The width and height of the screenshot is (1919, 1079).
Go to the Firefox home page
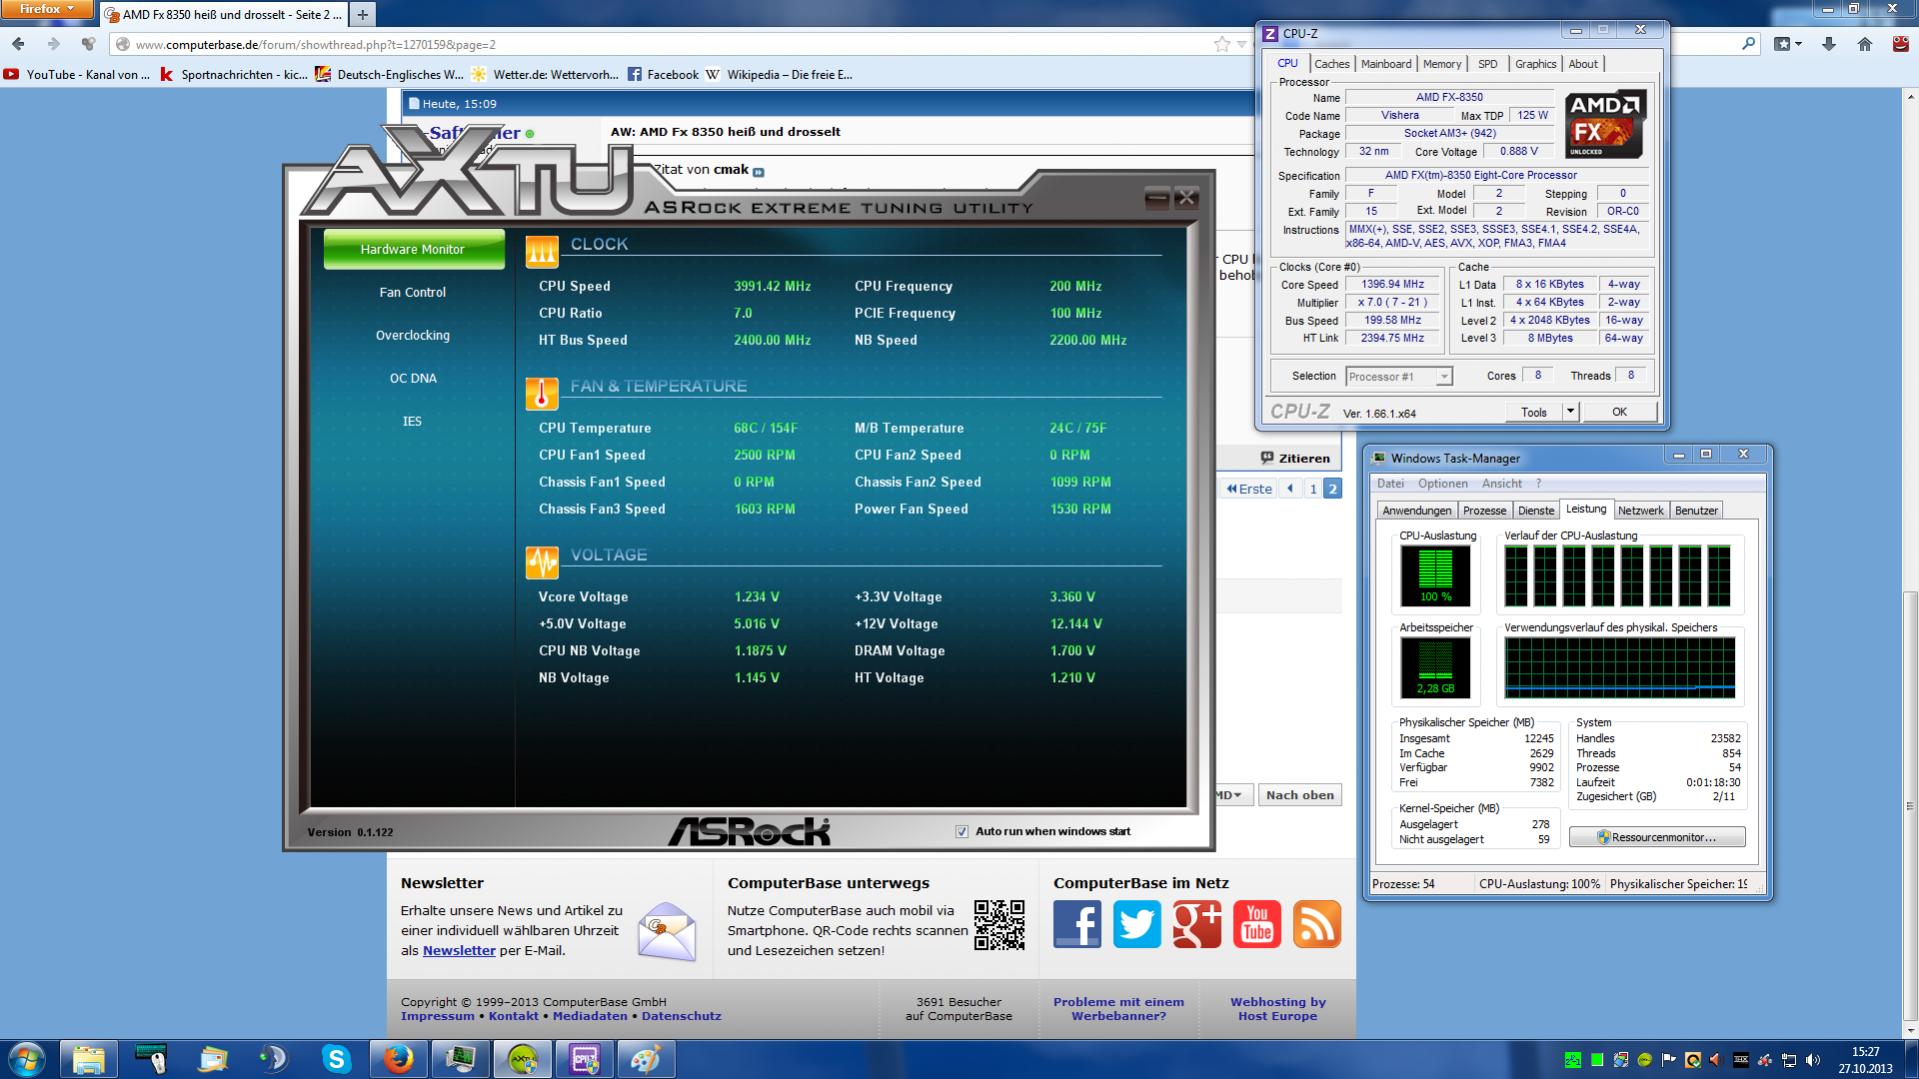pos(1865,44)
